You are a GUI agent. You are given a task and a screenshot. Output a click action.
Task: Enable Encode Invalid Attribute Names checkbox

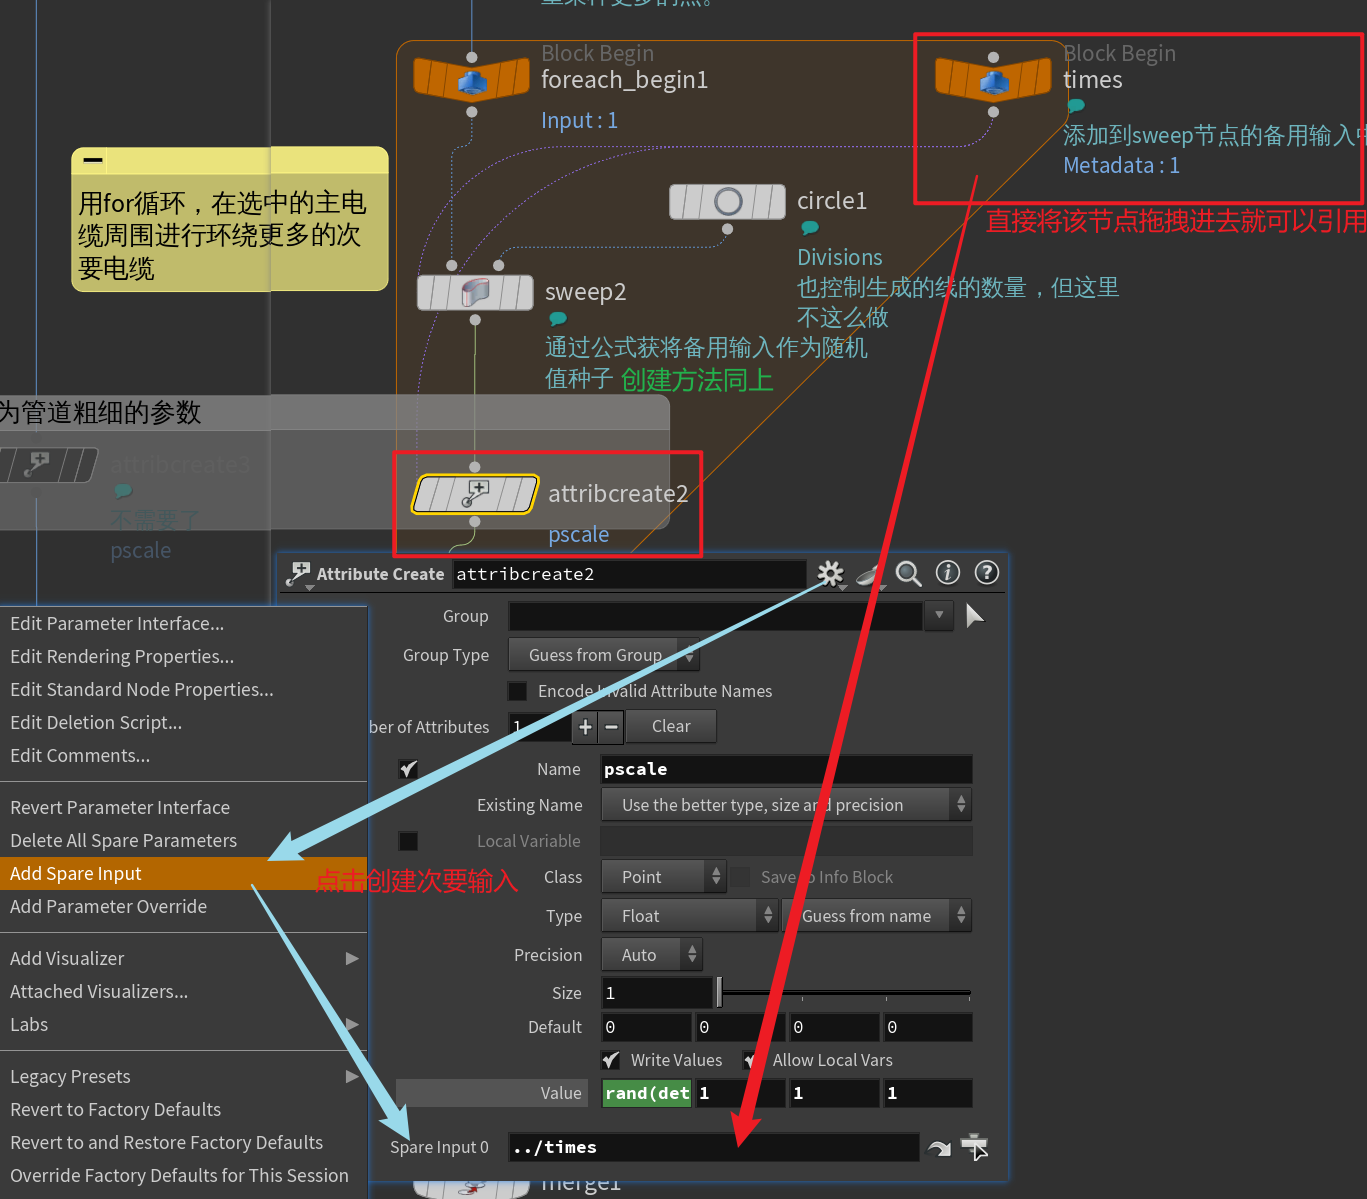click(518, 691)
